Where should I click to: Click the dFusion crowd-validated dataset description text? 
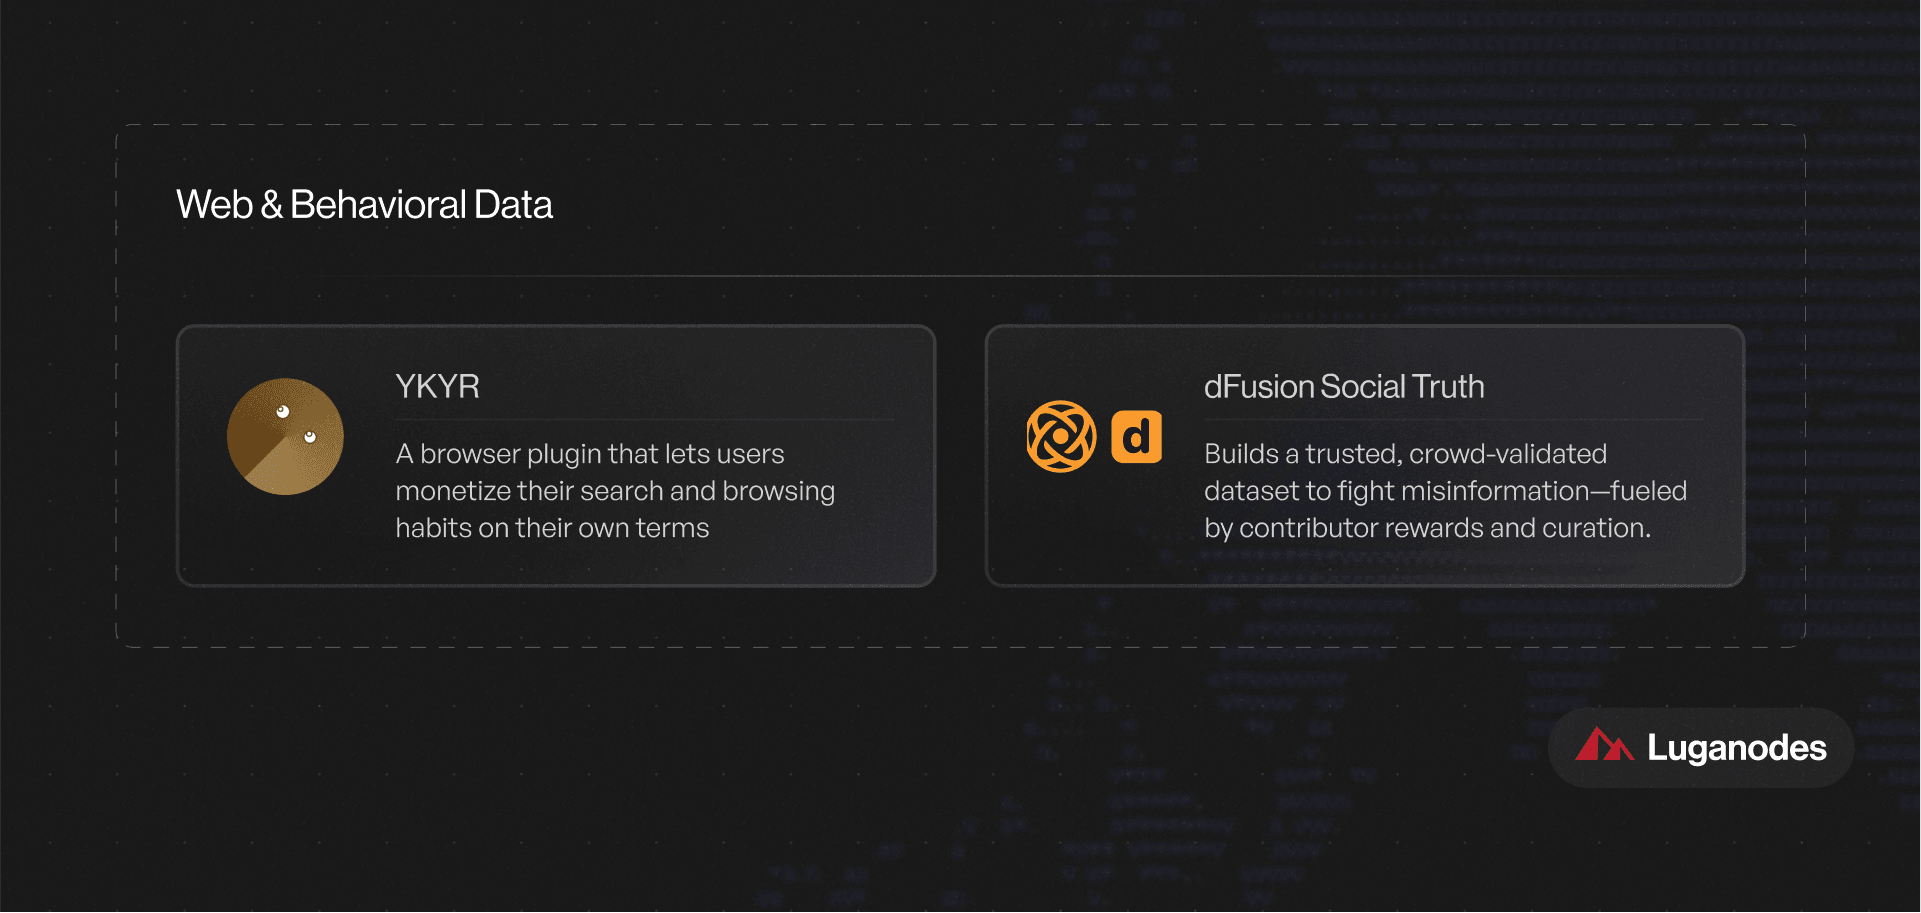pos(1445,491)
